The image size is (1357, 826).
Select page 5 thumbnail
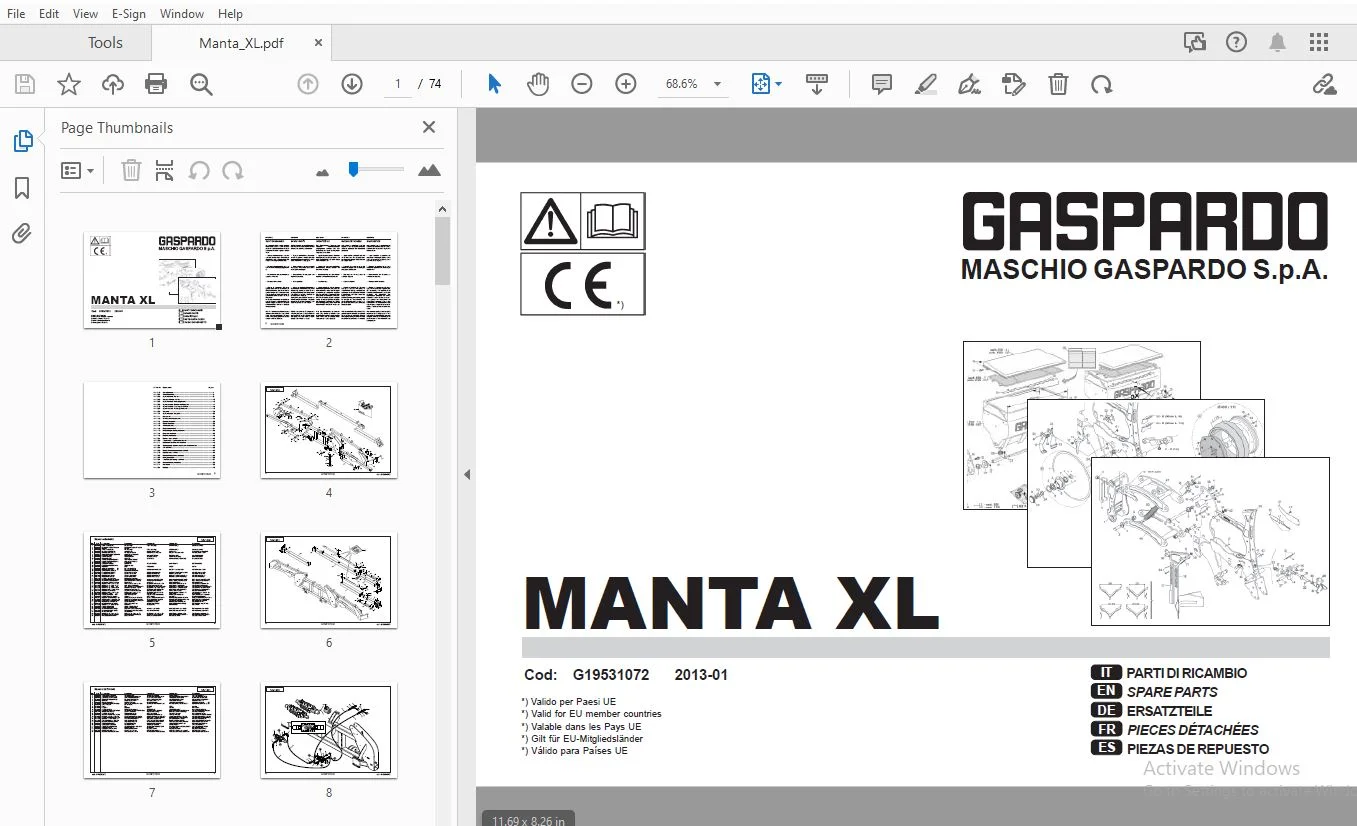coord(152,581)
